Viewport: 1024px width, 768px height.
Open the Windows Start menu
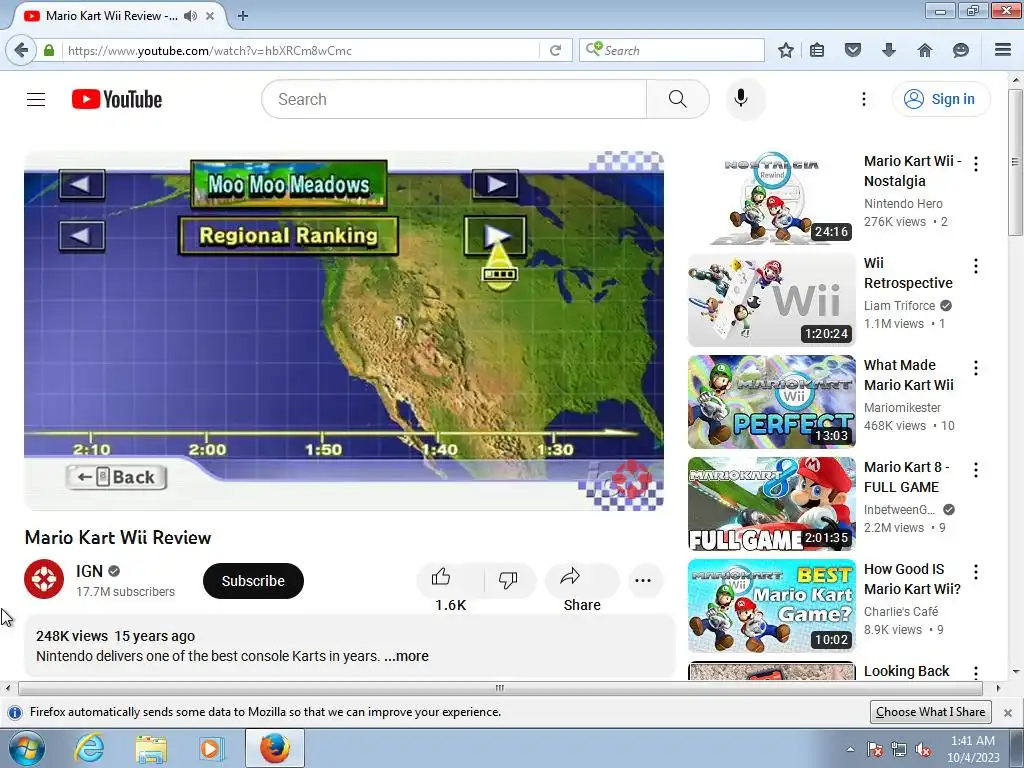pyautogui.click(x=26, y=748)
